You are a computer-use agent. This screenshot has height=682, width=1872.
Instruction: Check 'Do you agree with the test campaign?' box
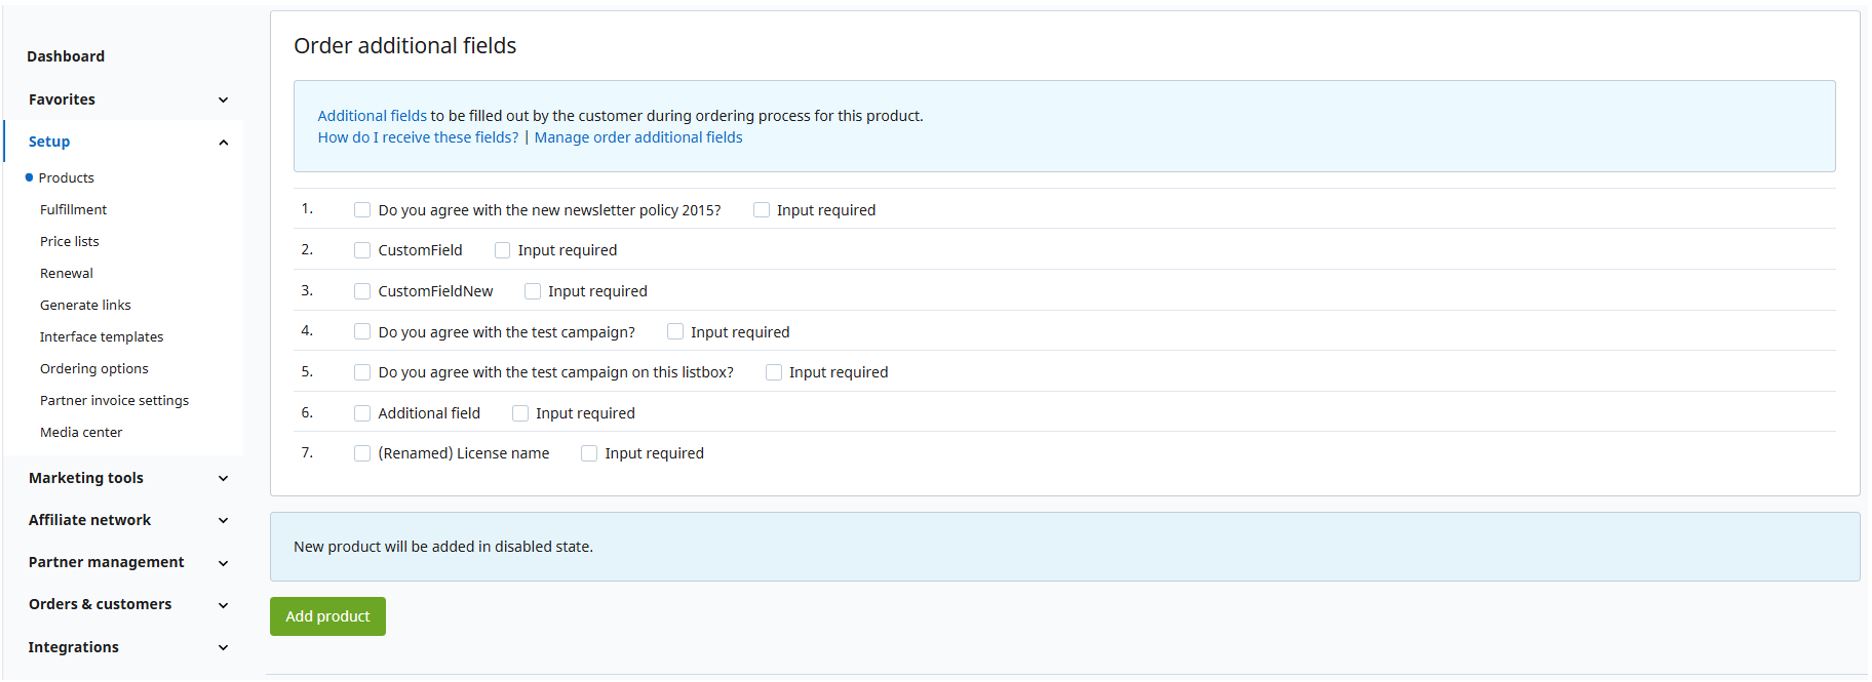[x=362, y=332]
